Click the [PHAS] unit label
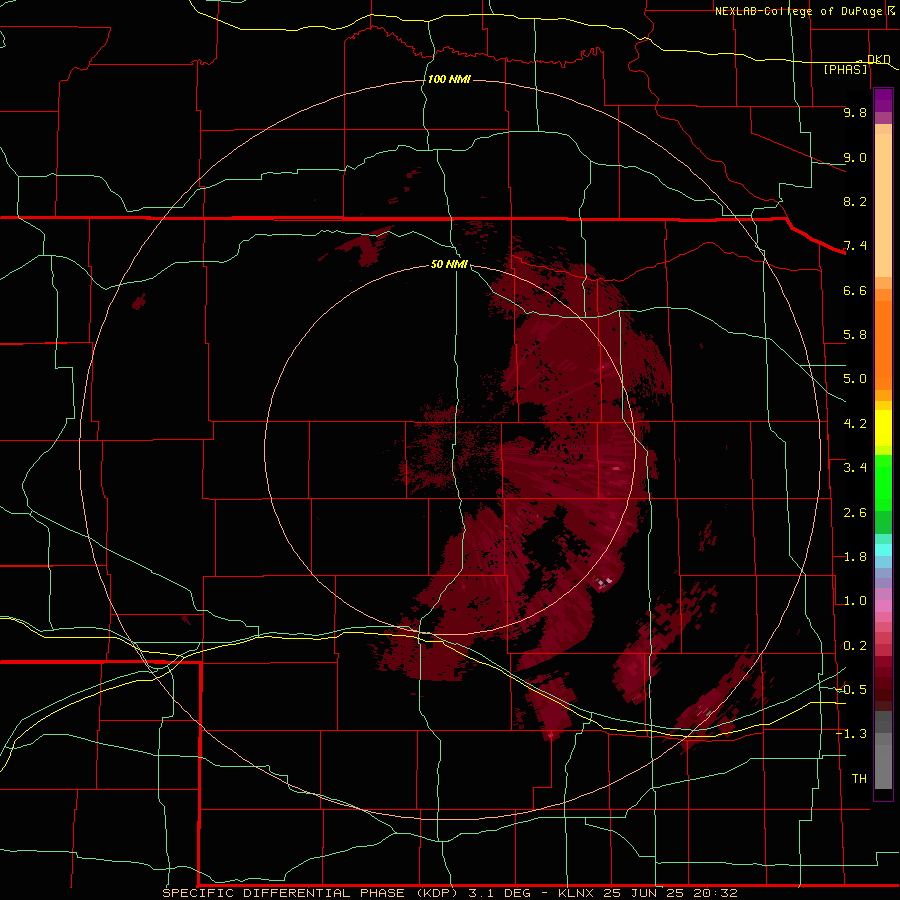This screenshot has width=900, height=900. pos(845,69)
